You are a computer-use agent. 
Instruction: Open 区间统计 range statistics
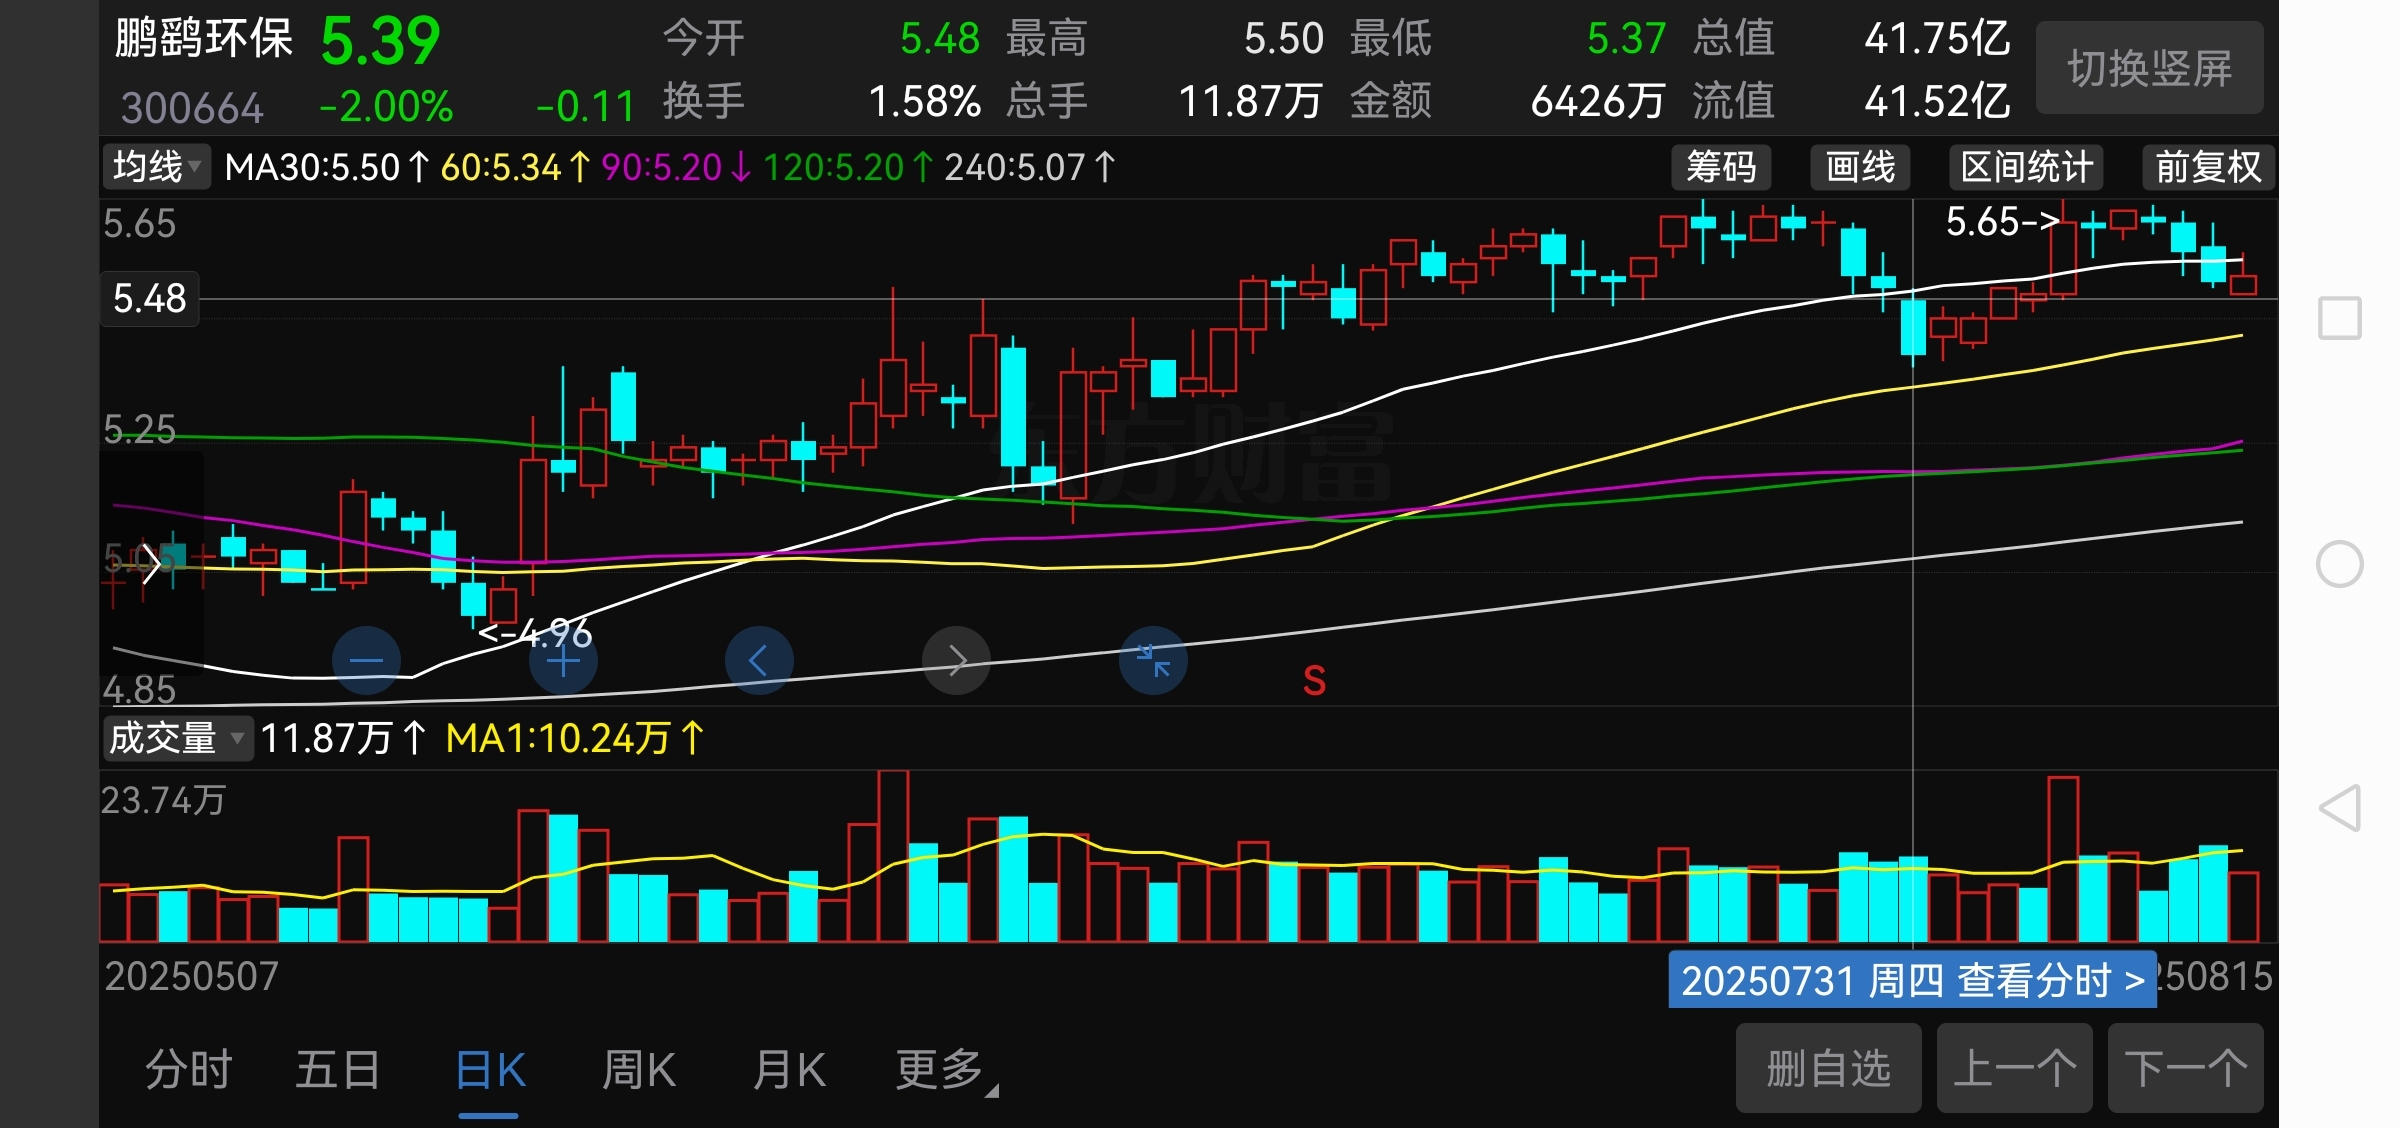pyautogui.click(x=2027, y=167)
